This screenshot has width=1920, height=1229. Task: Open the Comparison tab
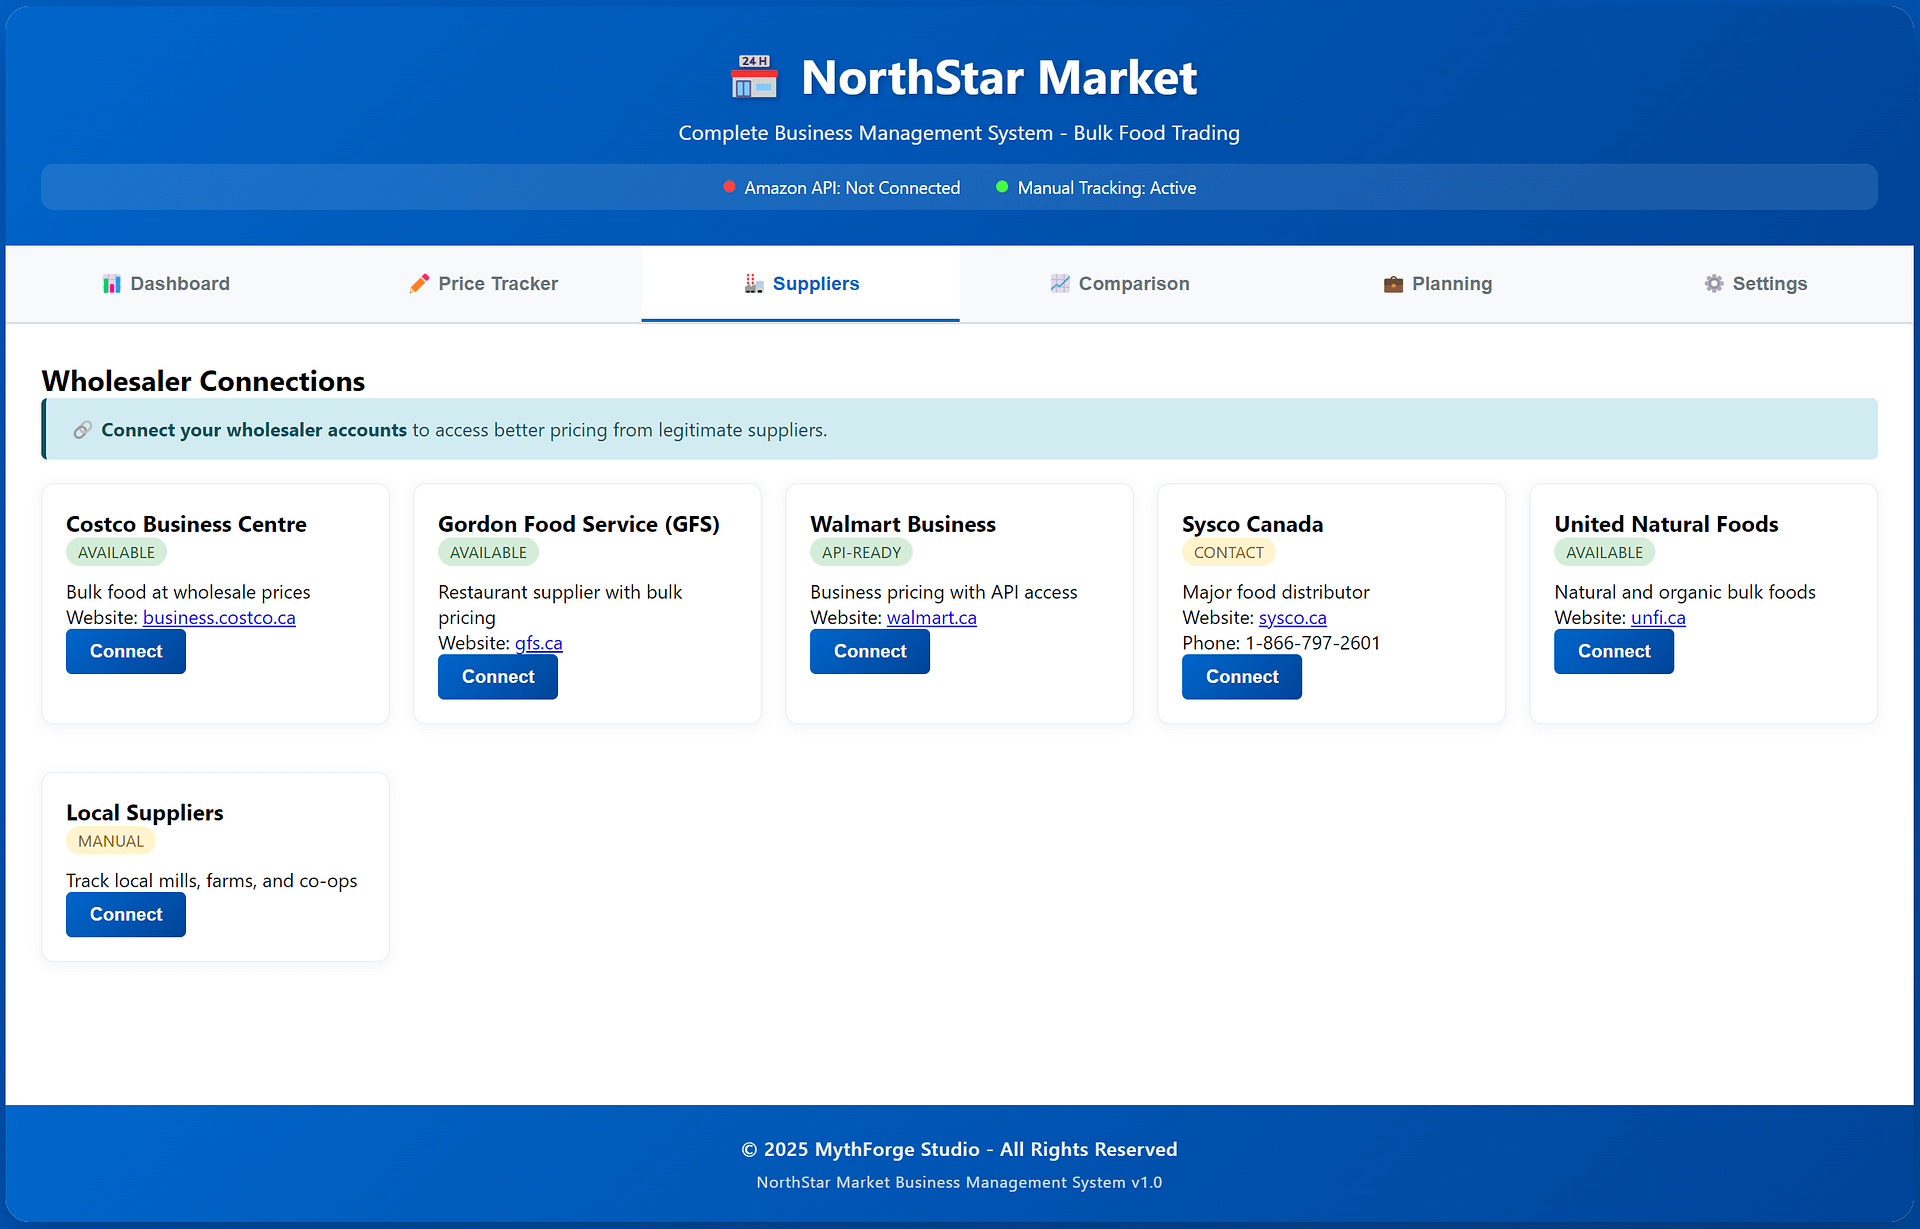[x=1120, y=284]
